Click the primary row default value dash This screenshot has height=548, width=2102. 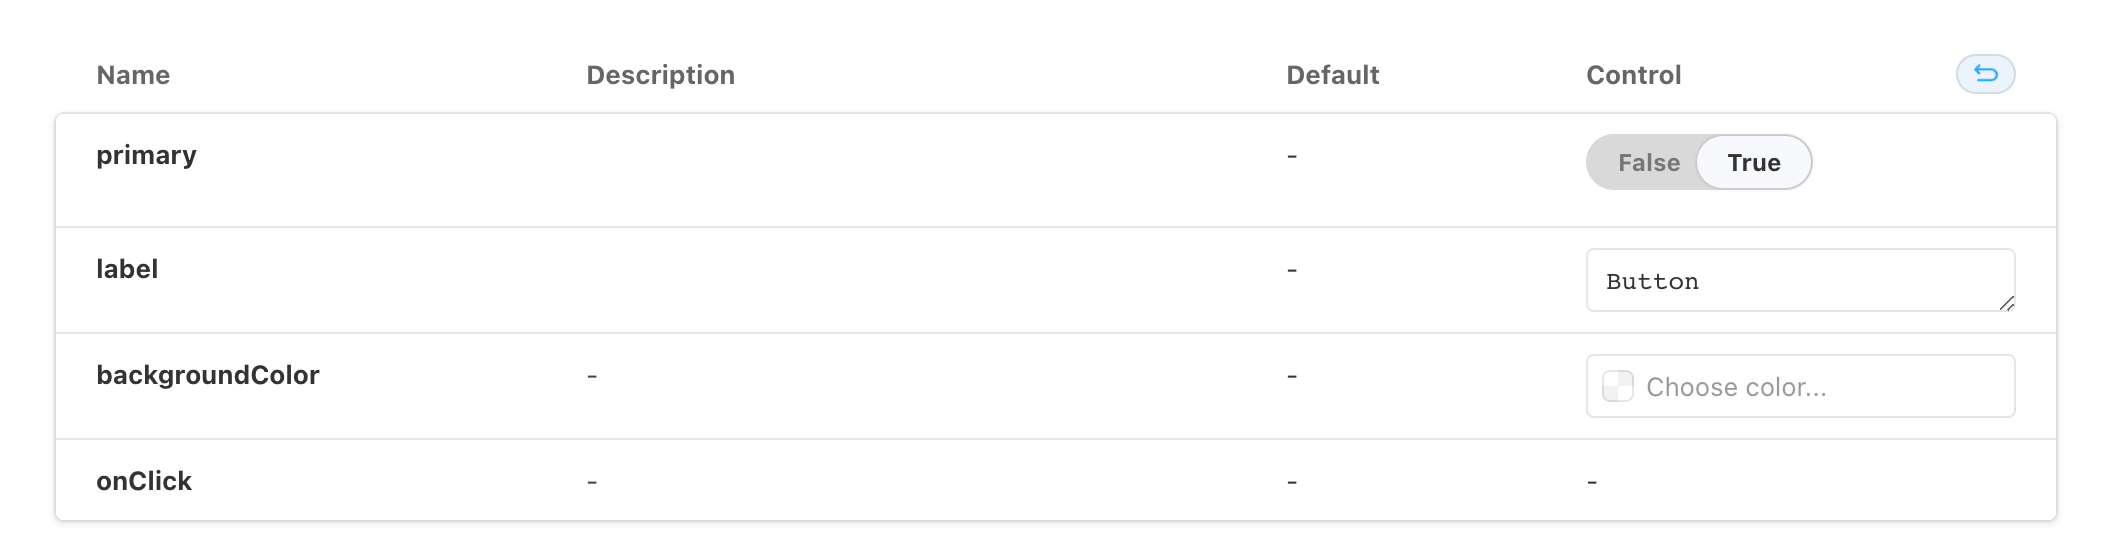click(x=1292, y=156)
